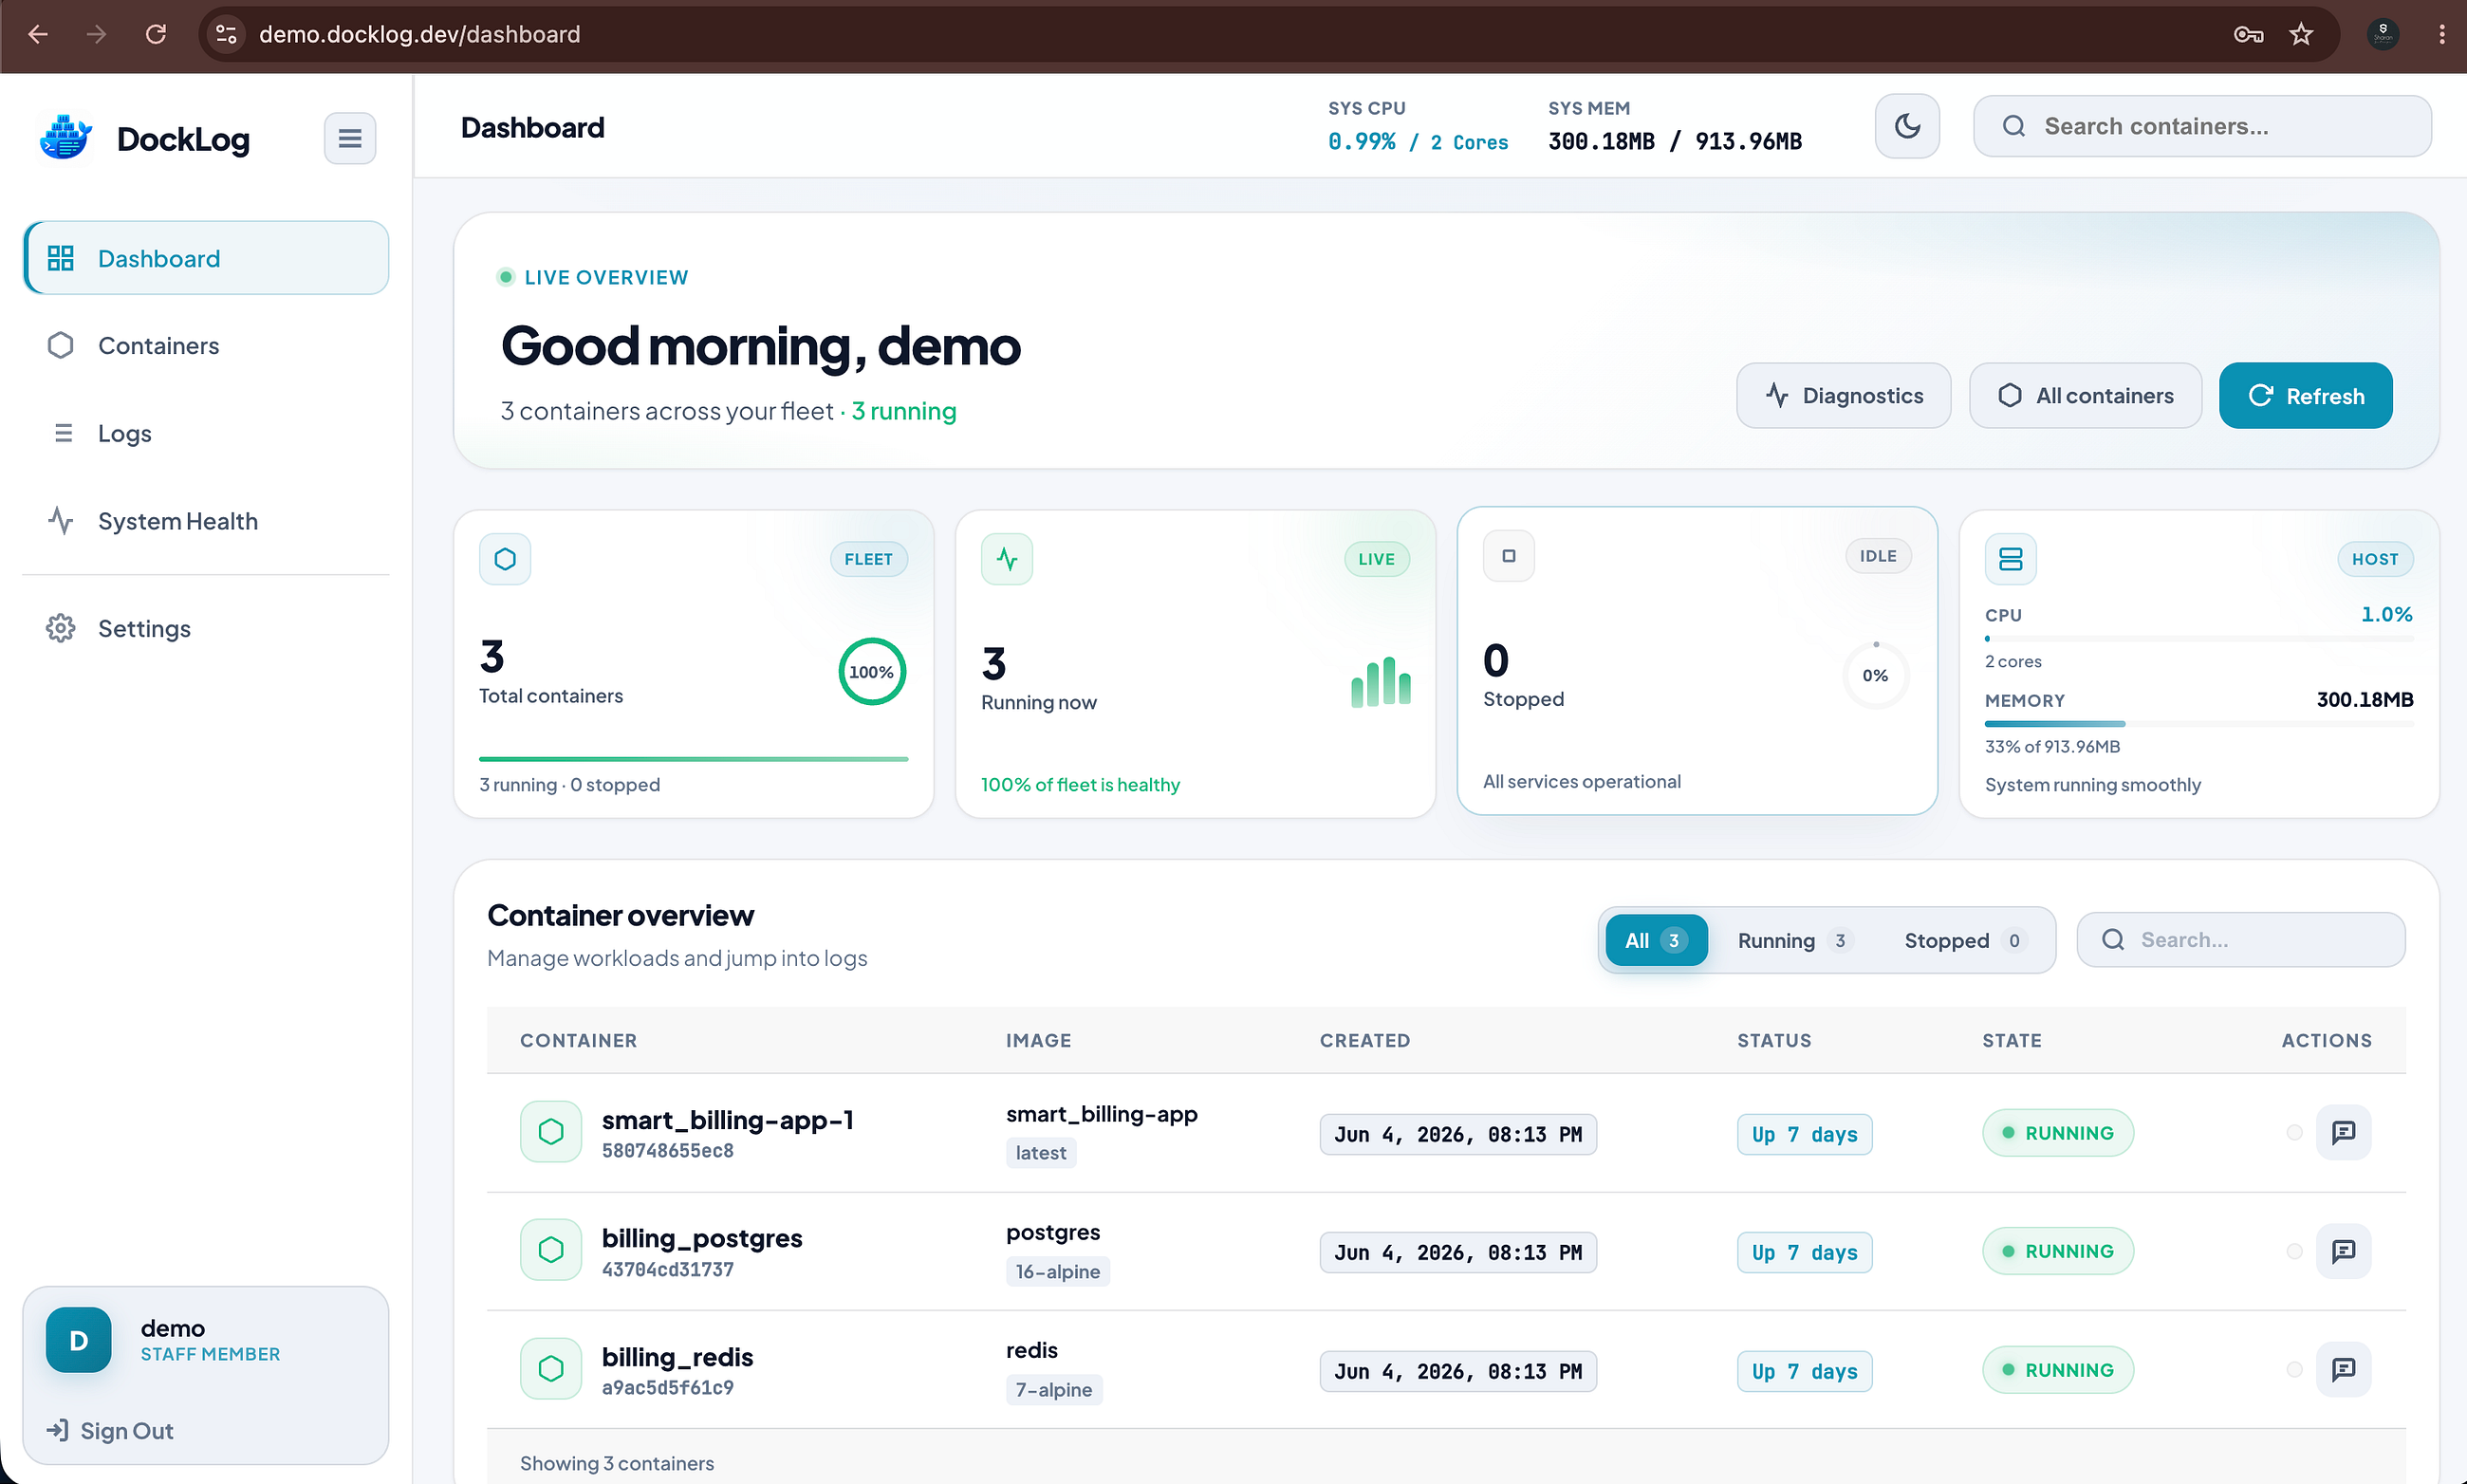Viewport: 2467px width, 1484px height.
Task: Click the site information icon in address bar
Action: 226,34
